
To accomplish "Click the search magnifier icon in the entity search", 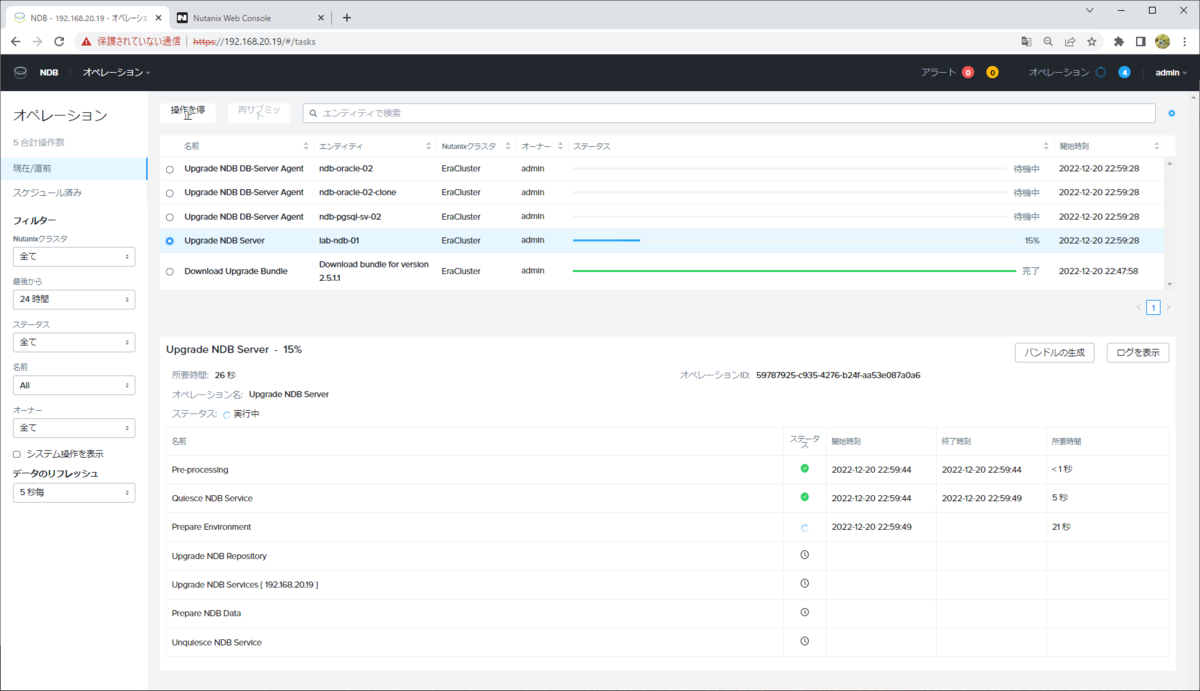I will pyautogui.click(x=313, y=113).
